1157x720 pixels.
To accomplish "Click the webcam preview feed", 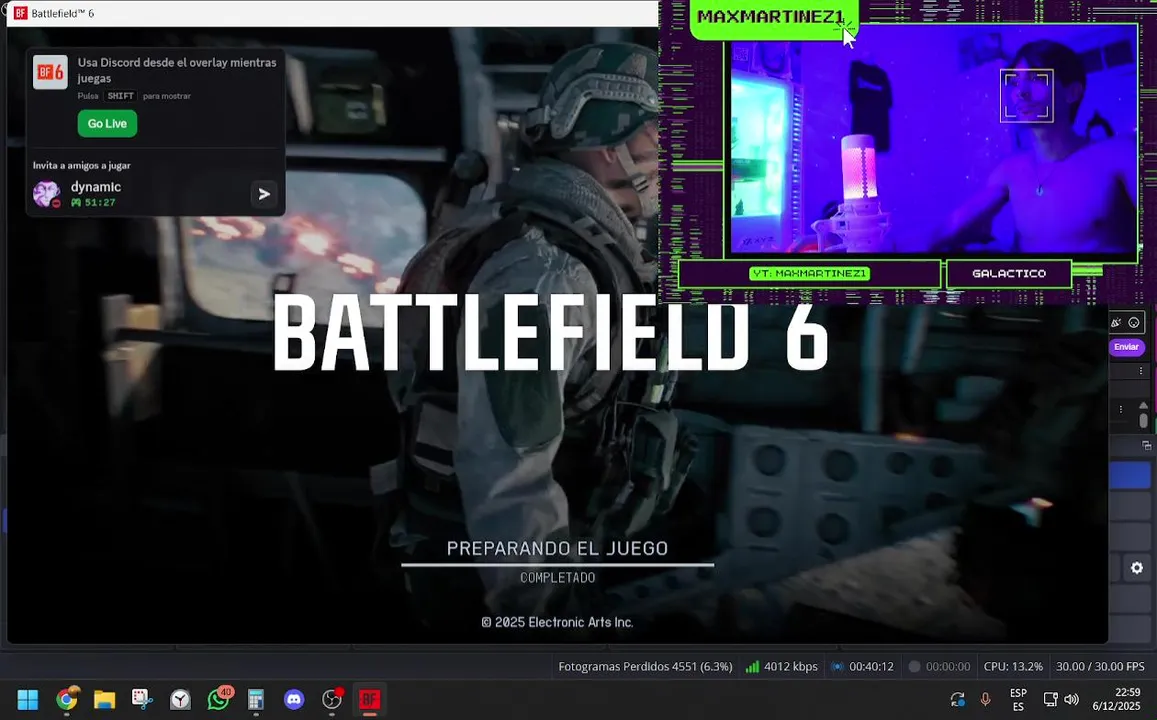I will [x=933, y=140].
